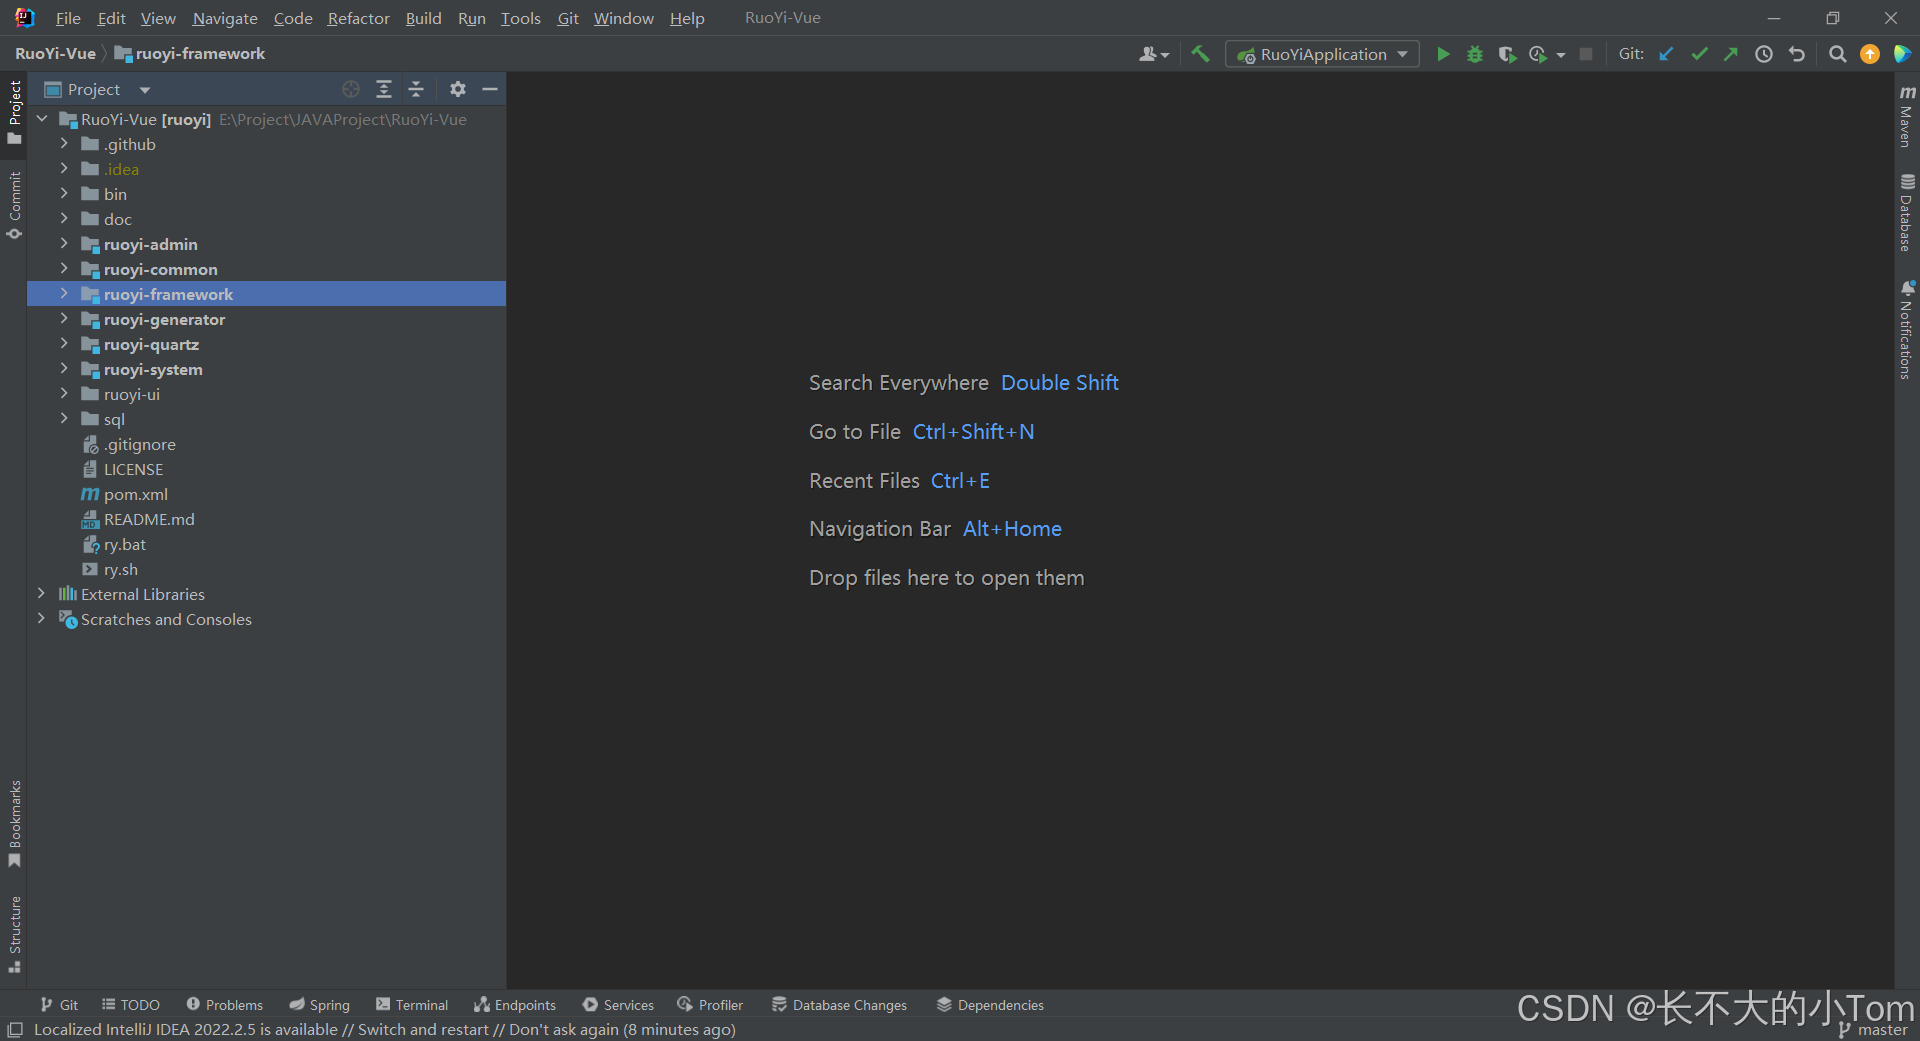The width and height of the screenshot is (1920, 1041).
Task: Open the File menu
Action: pos(68,18)
